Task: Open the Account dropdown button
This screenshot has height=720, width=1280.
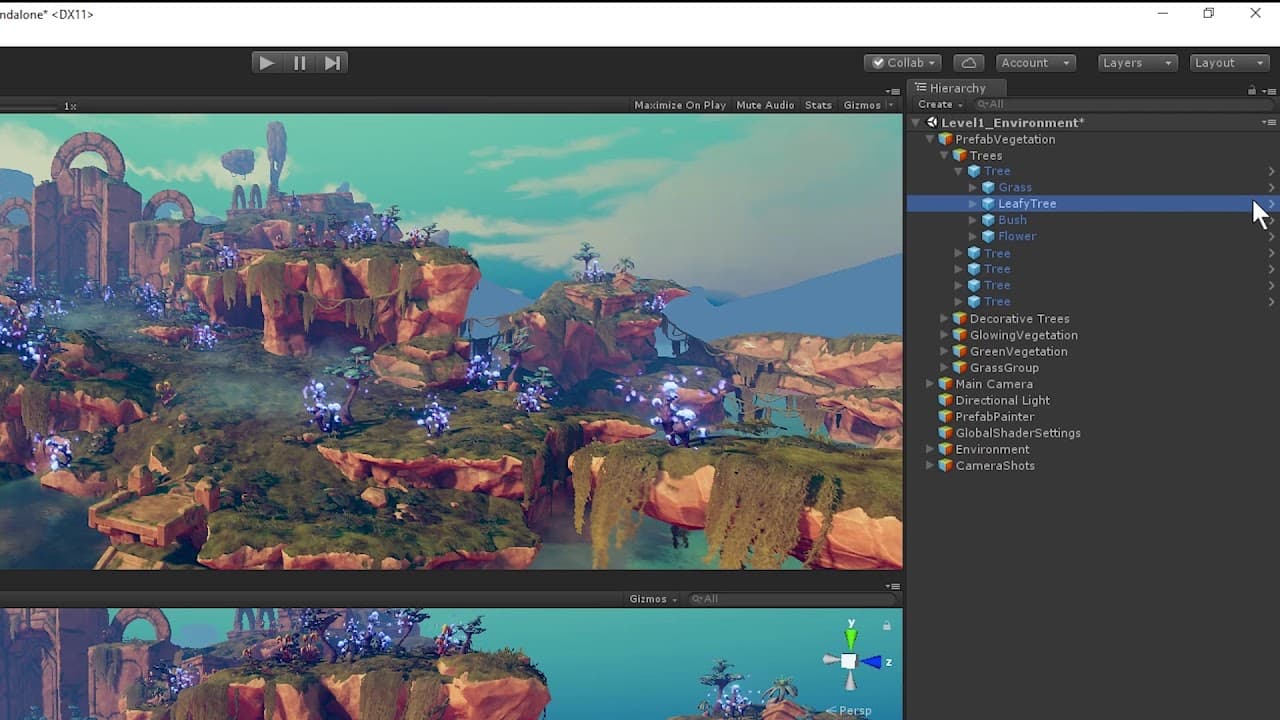Action: [1035, 62]
